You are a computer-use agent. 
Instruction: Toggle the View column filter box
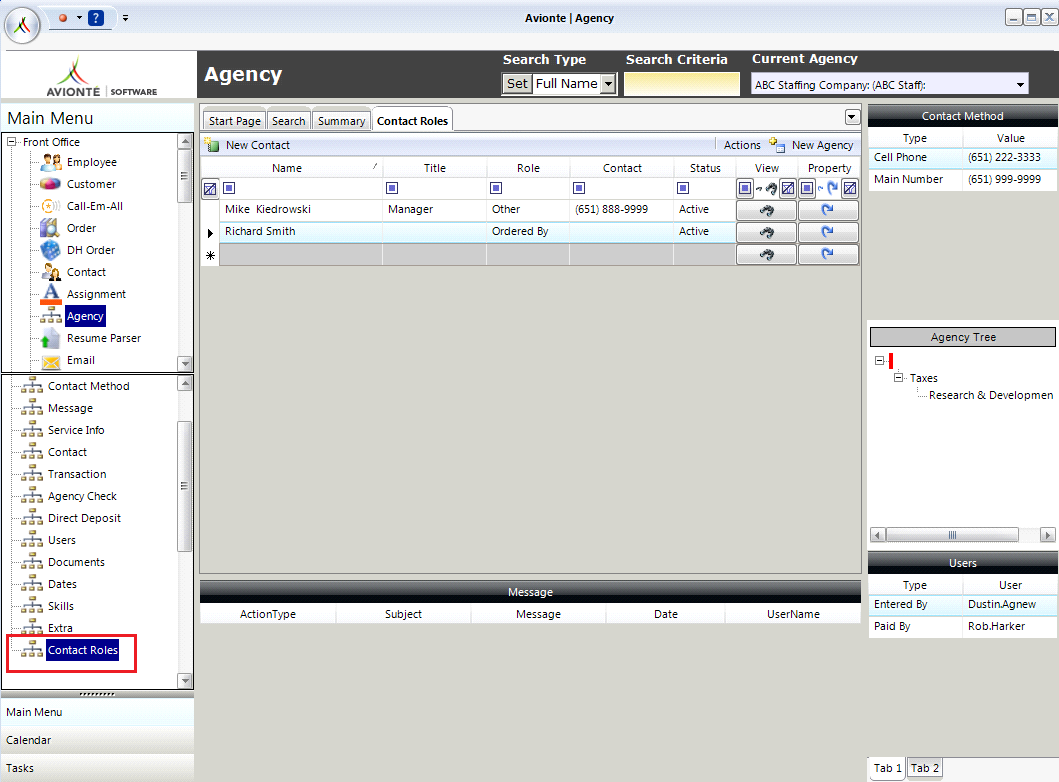click(x=745, y=188)
